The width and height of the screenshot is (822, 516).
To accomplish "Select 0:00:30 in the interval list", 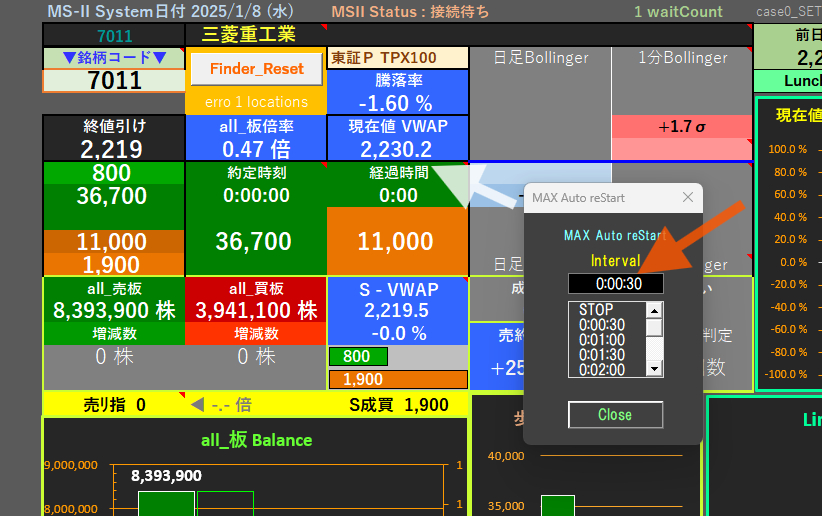I will [x=602, y=325].
